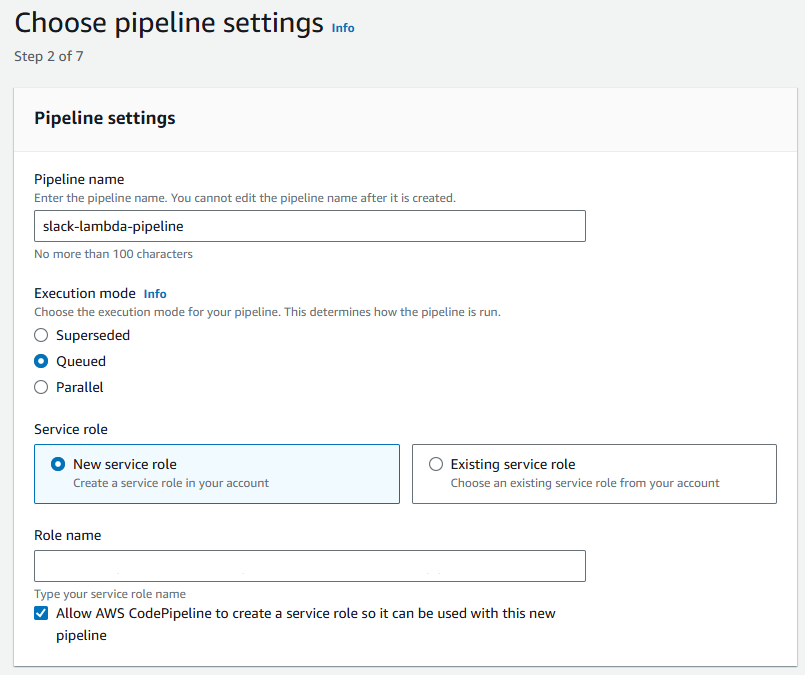The width and height of the screenshot is (805, 675).
Task: Click "Create a service role in your account" text
Action: click(x=171, y=483)
